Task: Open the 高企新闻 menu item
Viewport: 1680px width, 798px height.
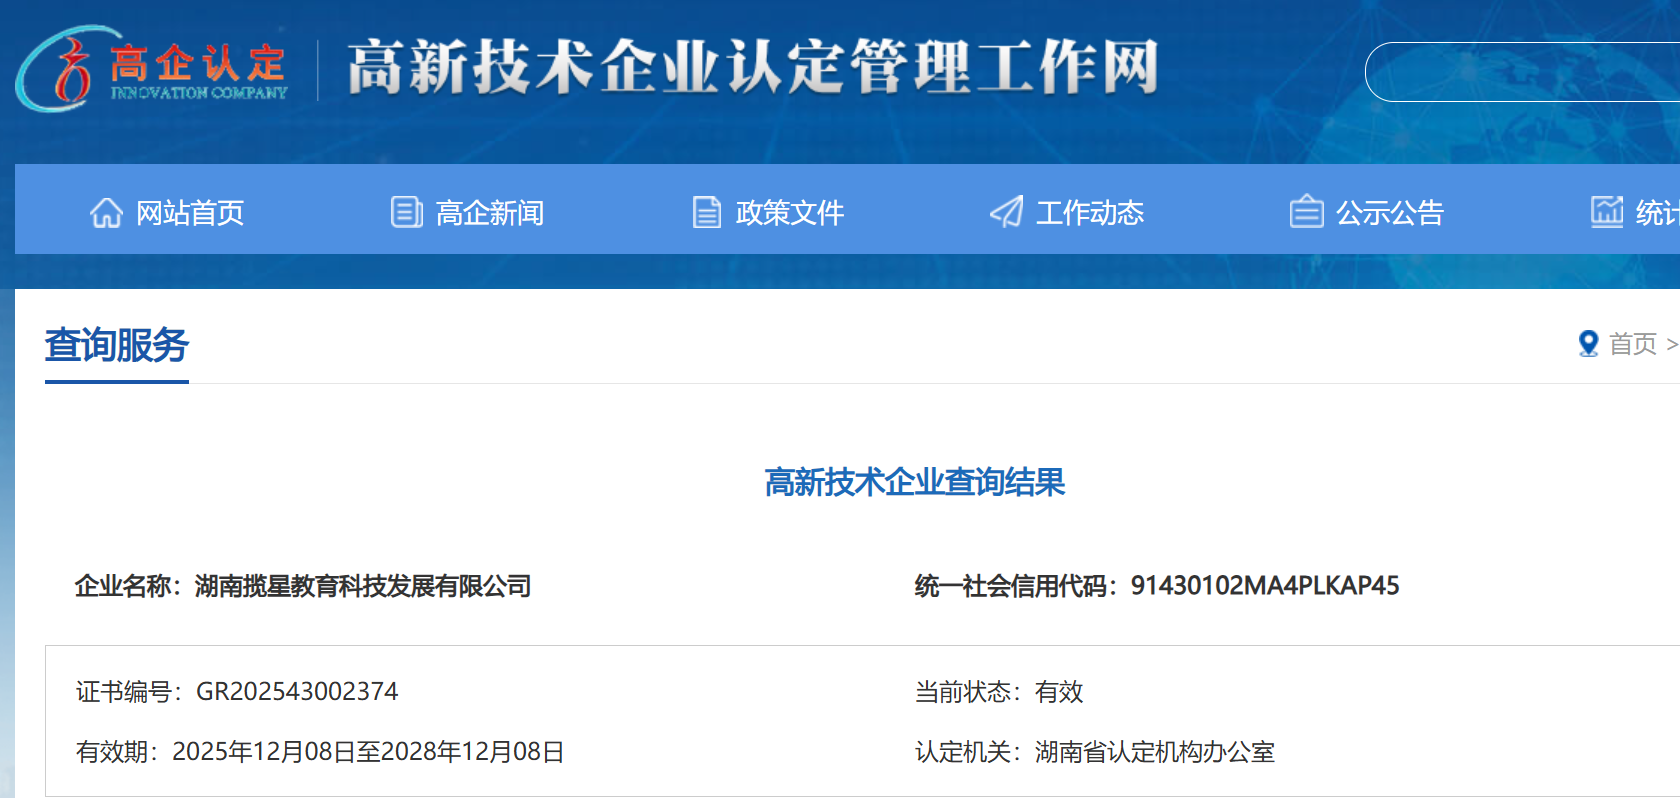Action: (x=490, y=213)
